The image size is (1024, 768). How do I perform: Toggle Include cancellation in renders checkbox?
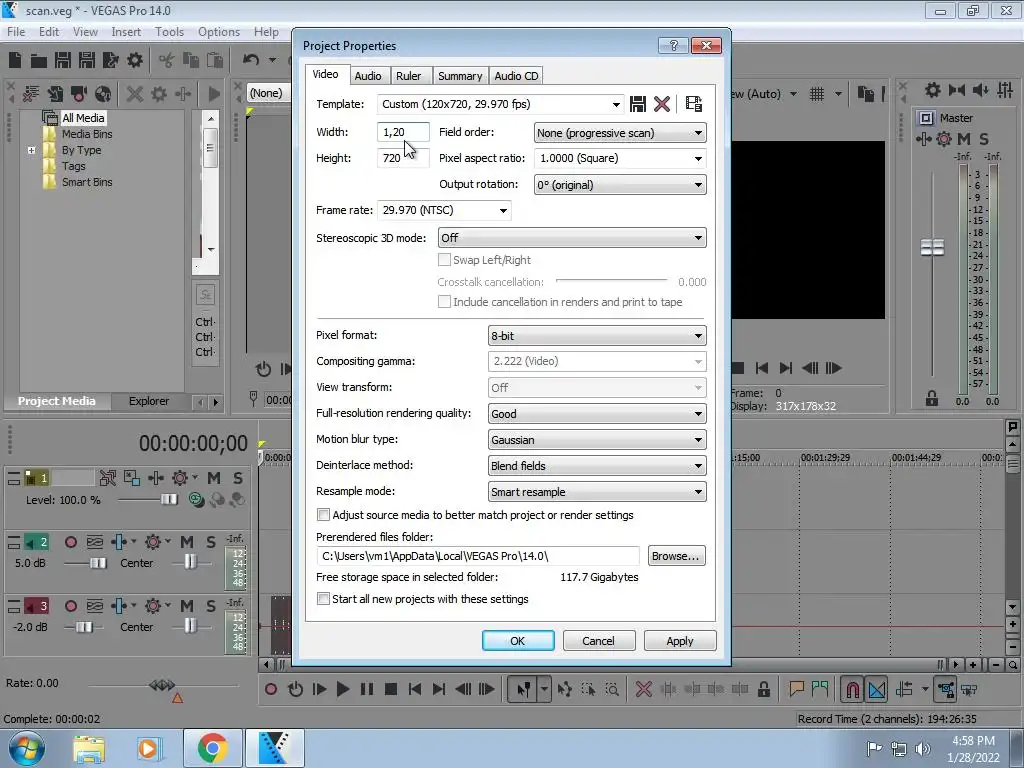click(x=444, y=302)
